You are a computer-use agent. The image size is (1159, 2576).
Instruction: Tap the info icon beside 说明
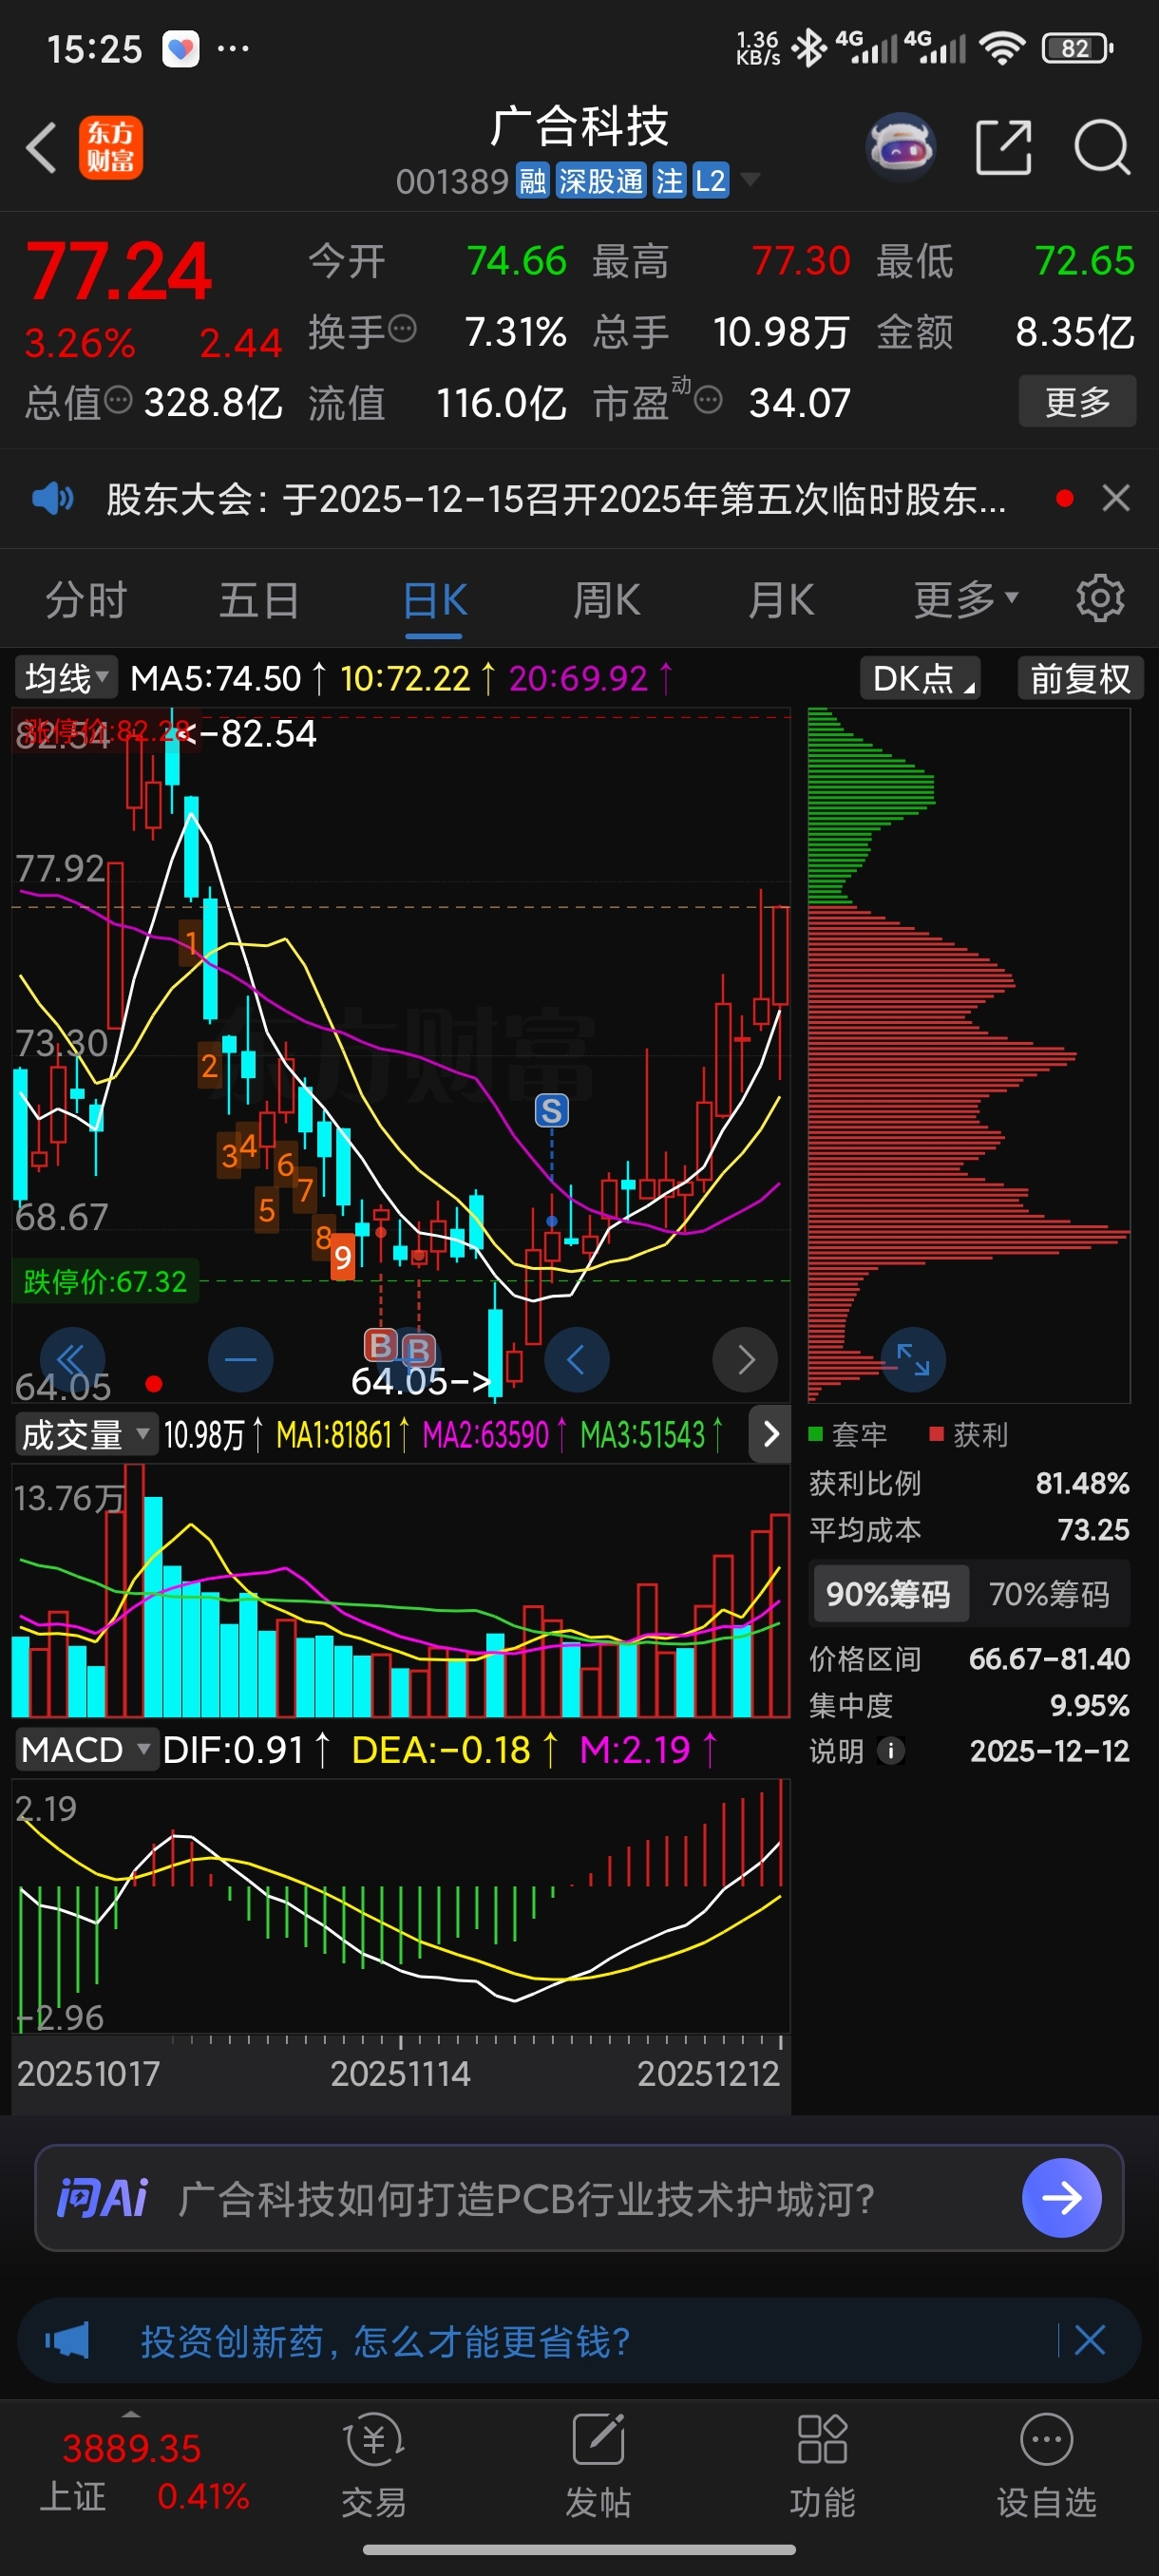(891, 1751)
